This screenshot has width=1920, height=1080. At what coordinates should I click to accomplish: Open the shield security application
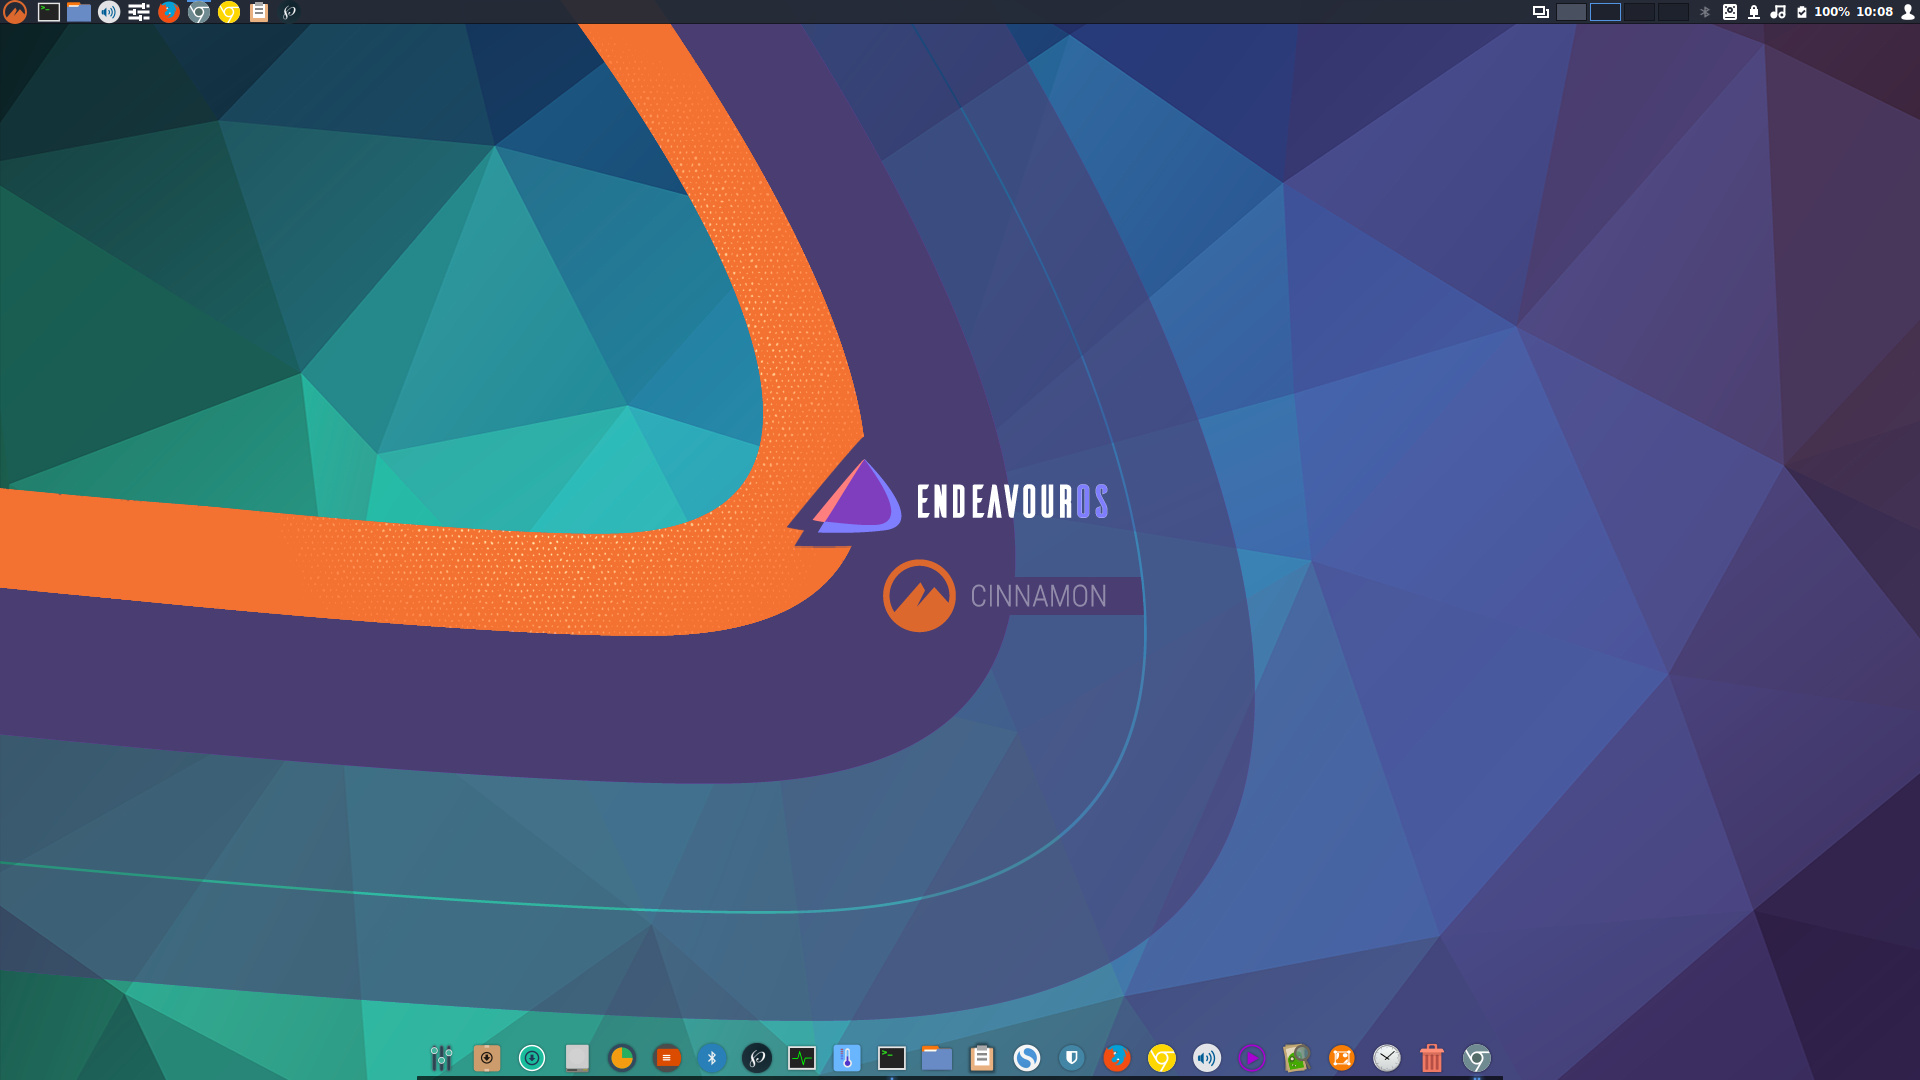pyautogui.click(x=1072, y=1058)
